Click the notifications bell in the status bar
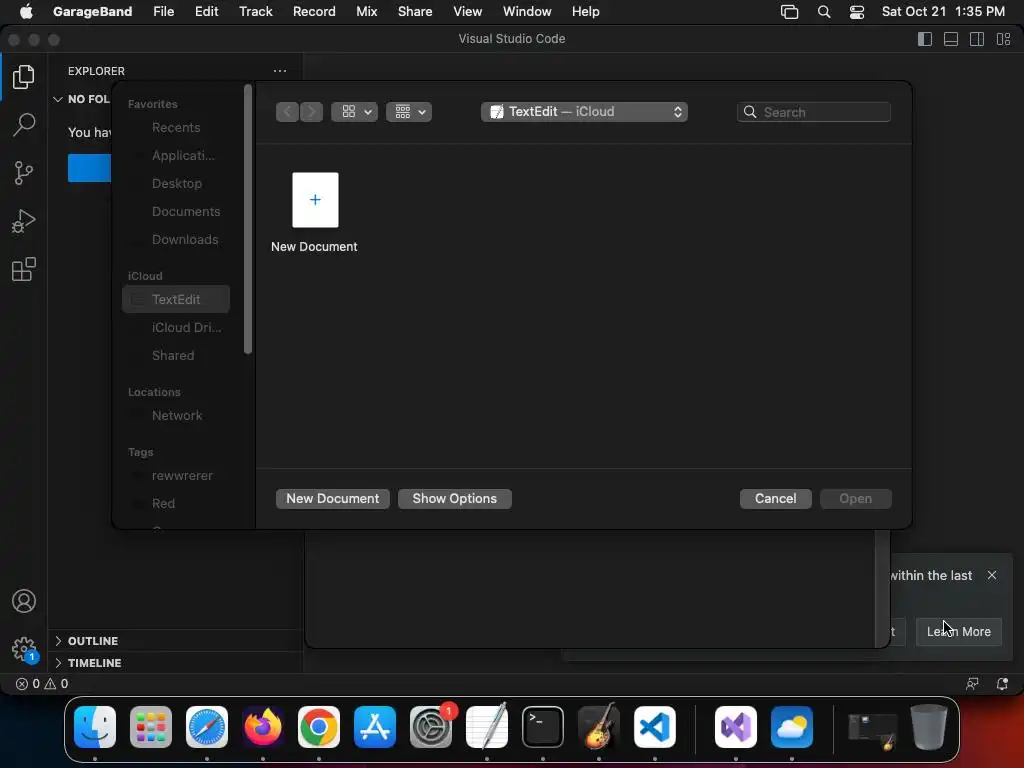Viewport: 1024px width, 768px height. click(x=1002, y=684)
